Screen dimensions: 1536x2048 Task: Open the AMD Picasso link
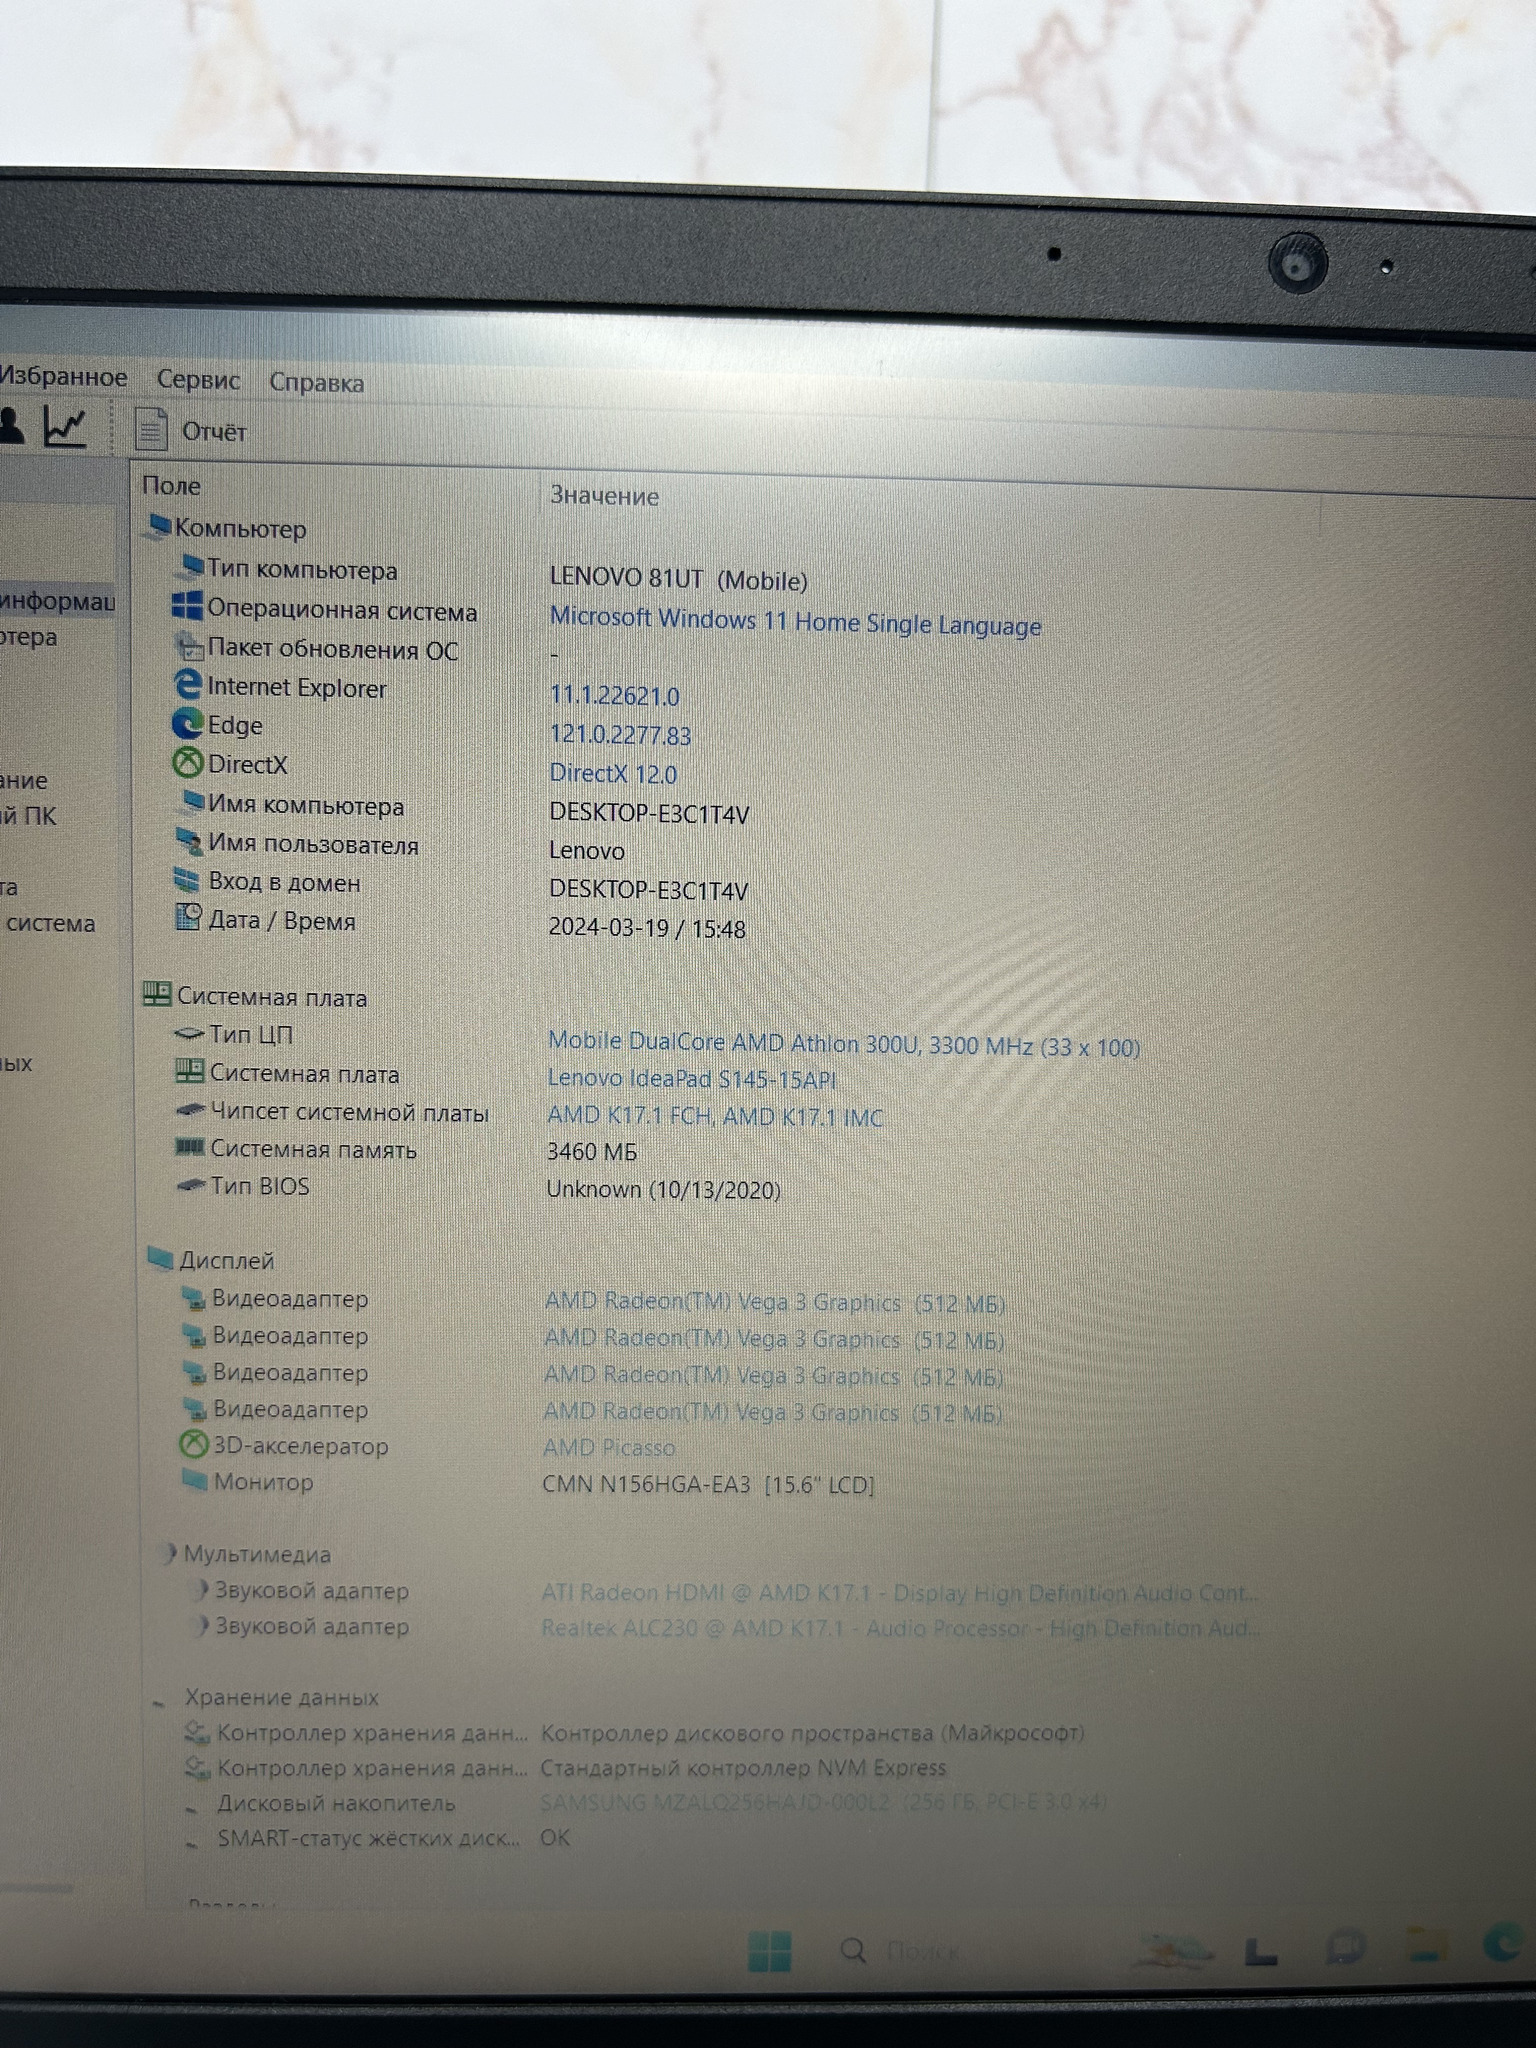click(x=609, y=1448)
